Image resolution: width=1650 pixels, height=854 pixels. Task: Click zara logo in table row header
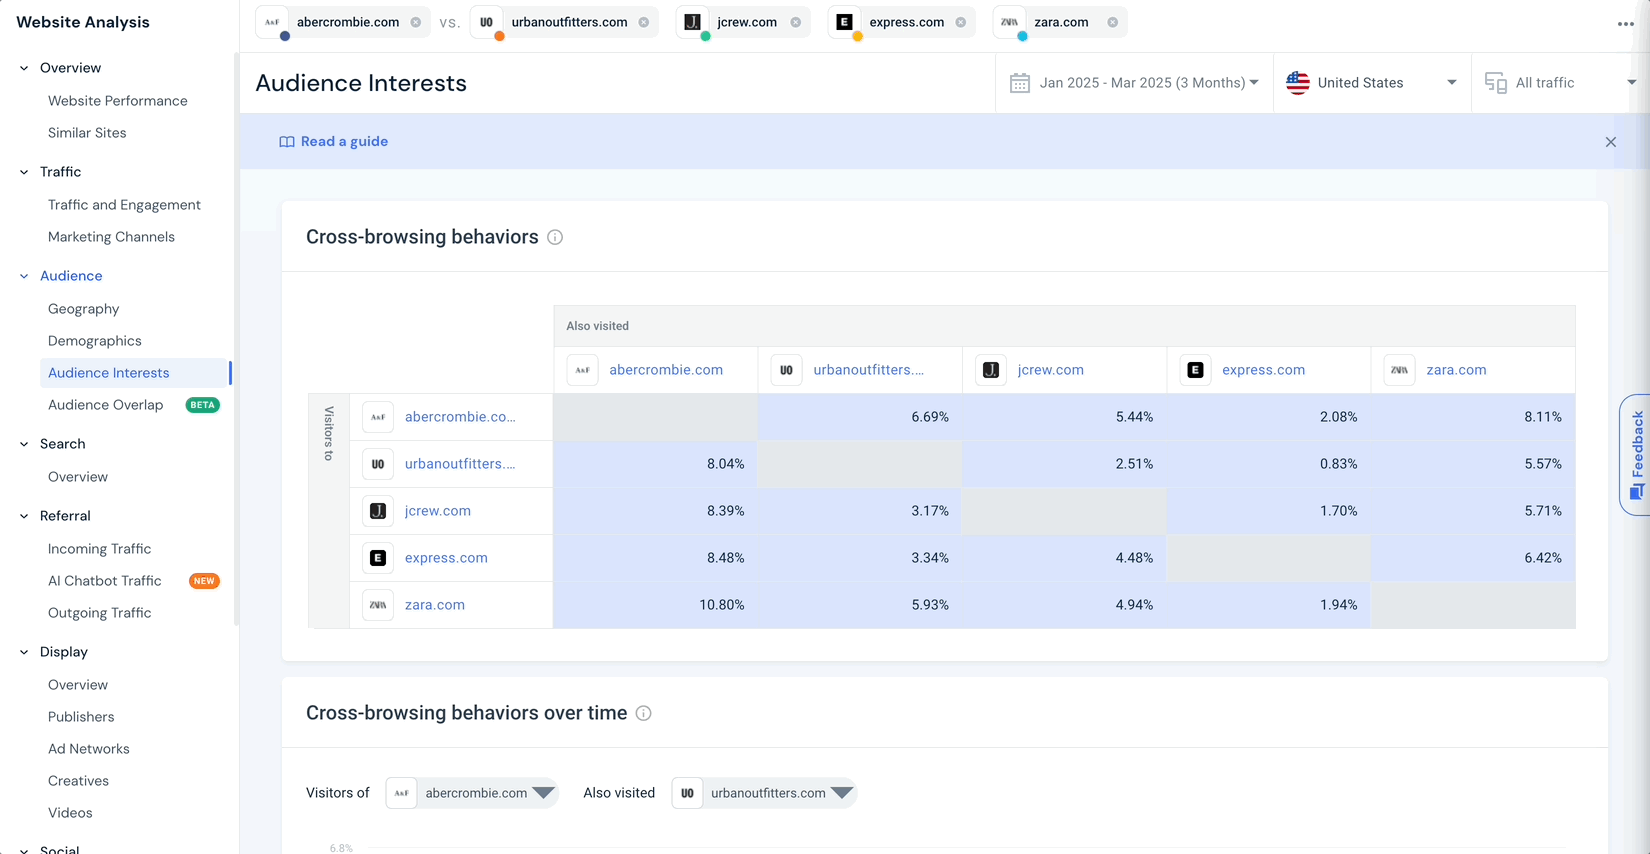click(378, 605)
